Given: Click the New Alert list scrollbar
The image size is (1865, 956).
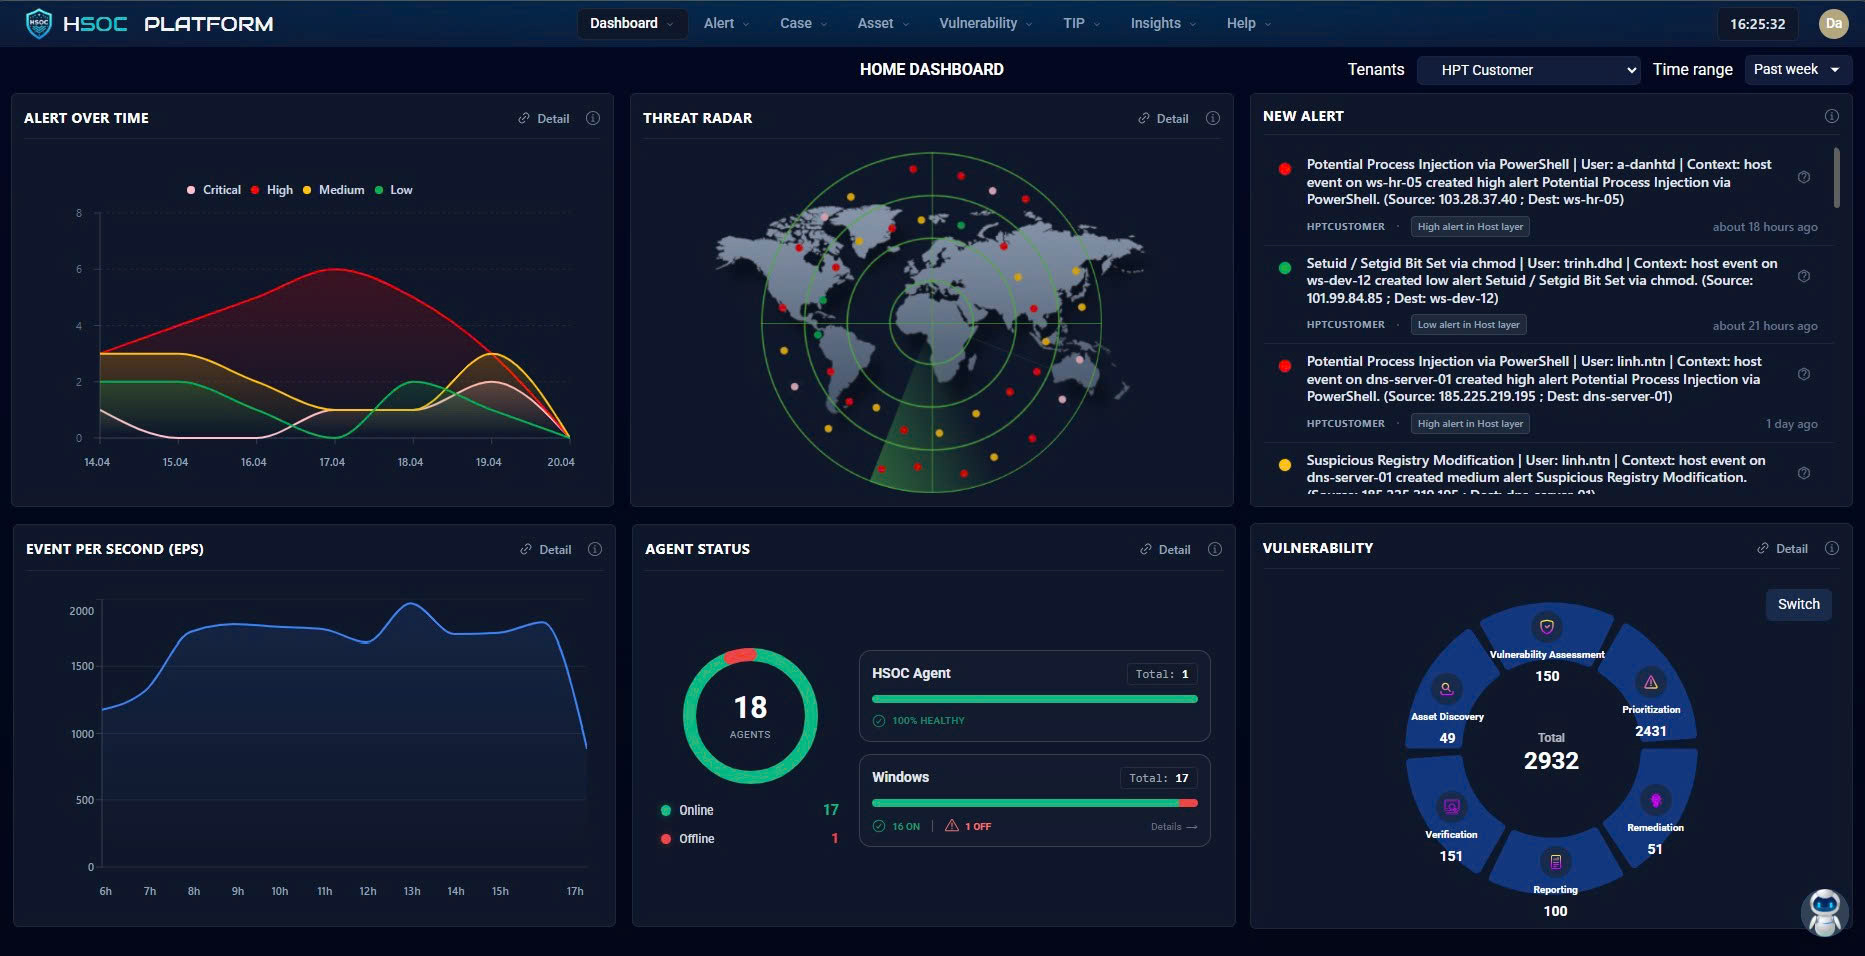Looking at the screenshot, I should 1836,178.
